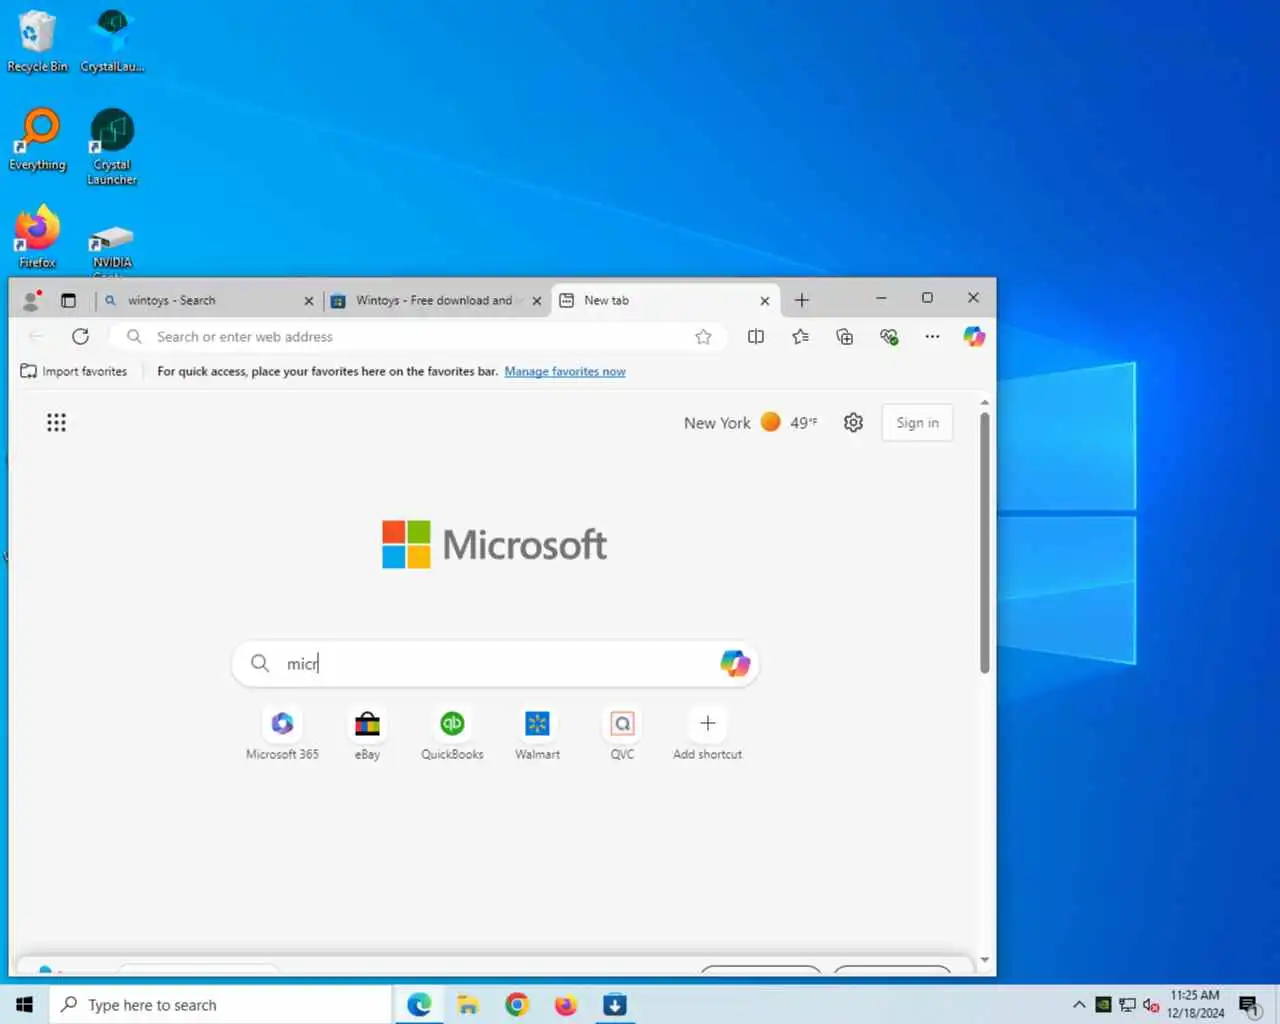Viewport: 1280px width, 1024px height.
Task: Open eBay shortcut tile
Action: click(x=367, y=734)
